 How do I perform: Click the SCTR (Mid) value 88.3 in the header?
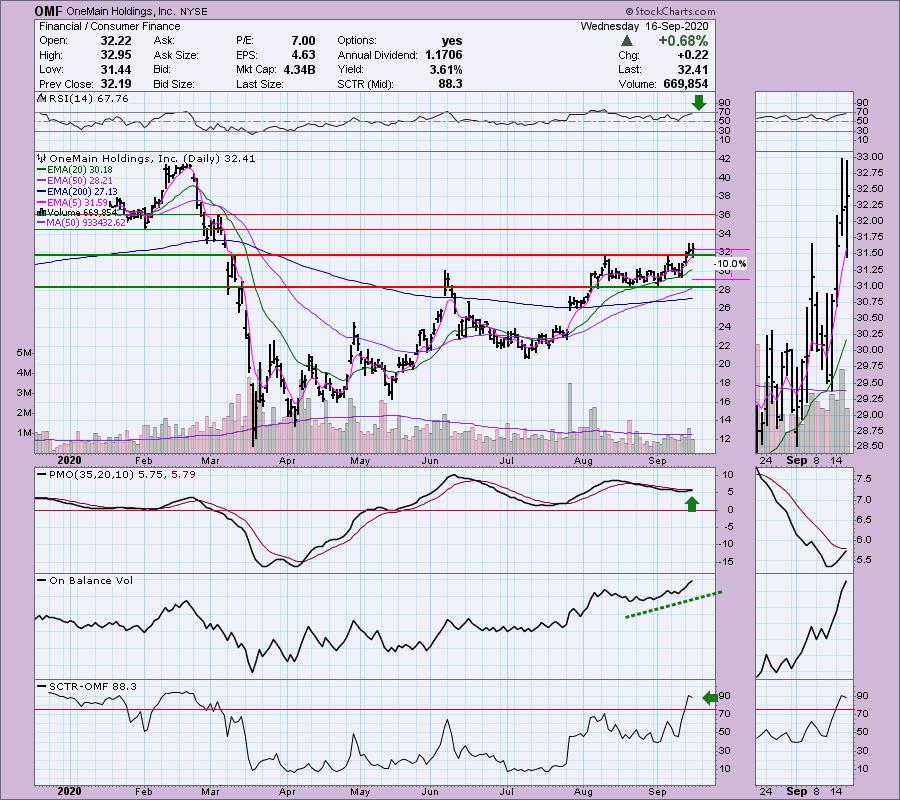[451, 84]
